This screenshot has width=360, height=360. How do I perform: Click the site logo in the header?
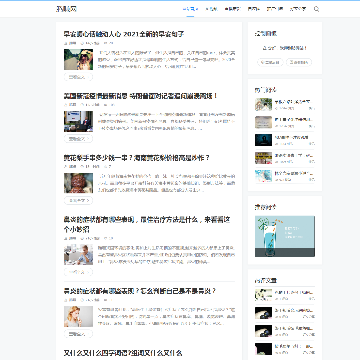tap(66, 9)
